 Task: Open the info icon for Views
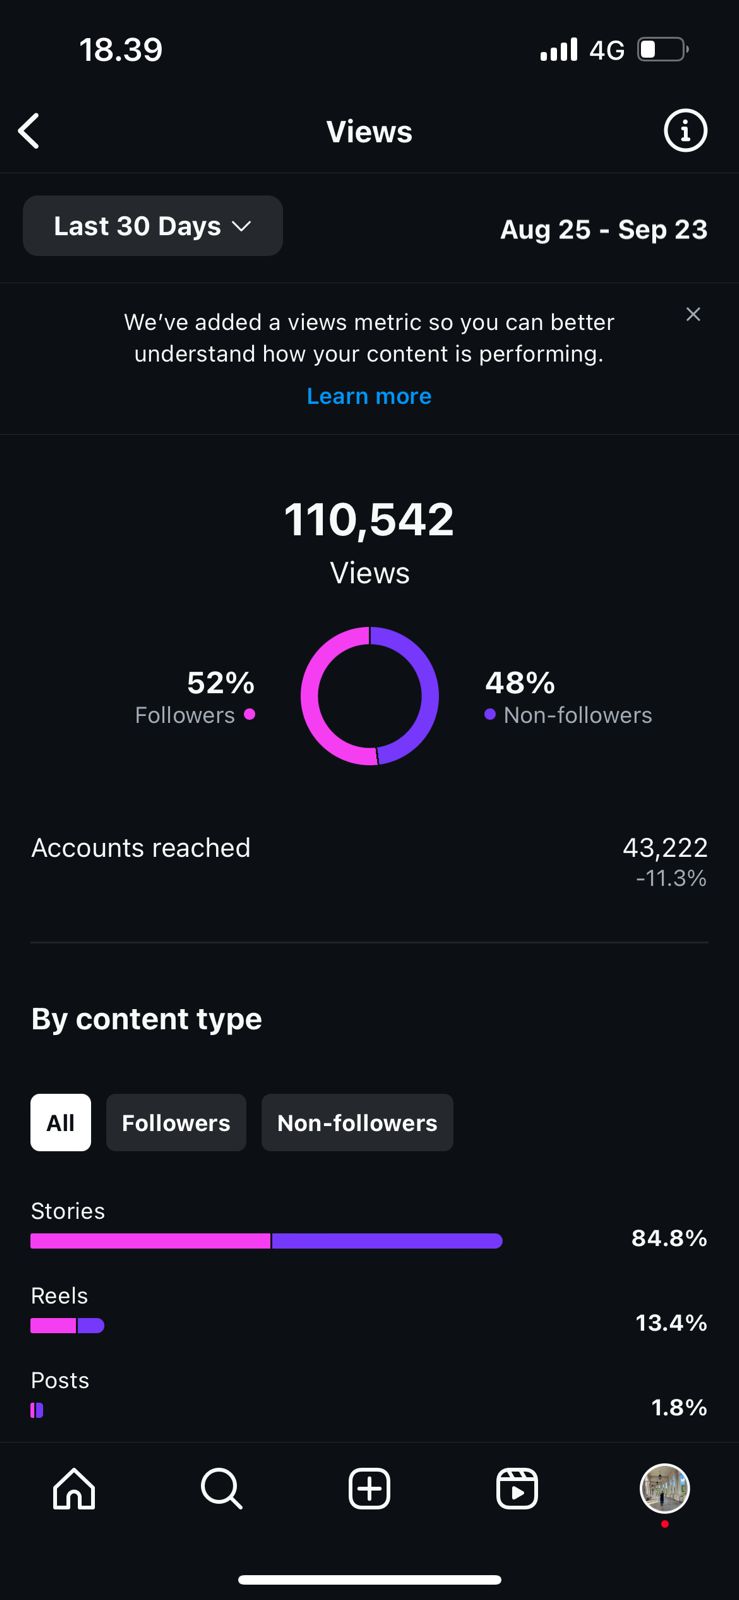pos(685,131)
